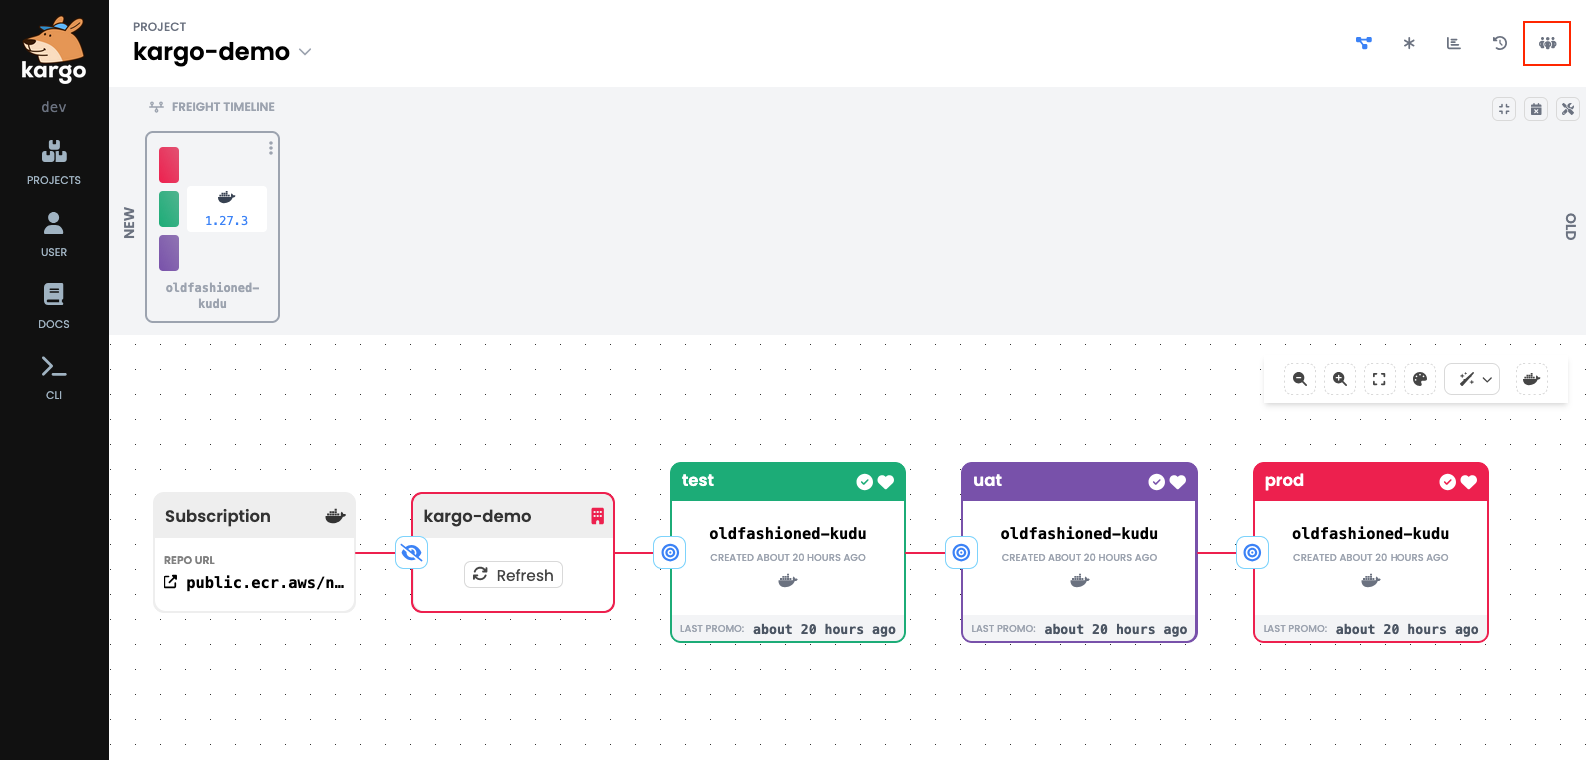The width and height of the screenshot is (1586, 760).
Task: Expand the kargo-demo project dropdown
Action: [x=305, y=52]
